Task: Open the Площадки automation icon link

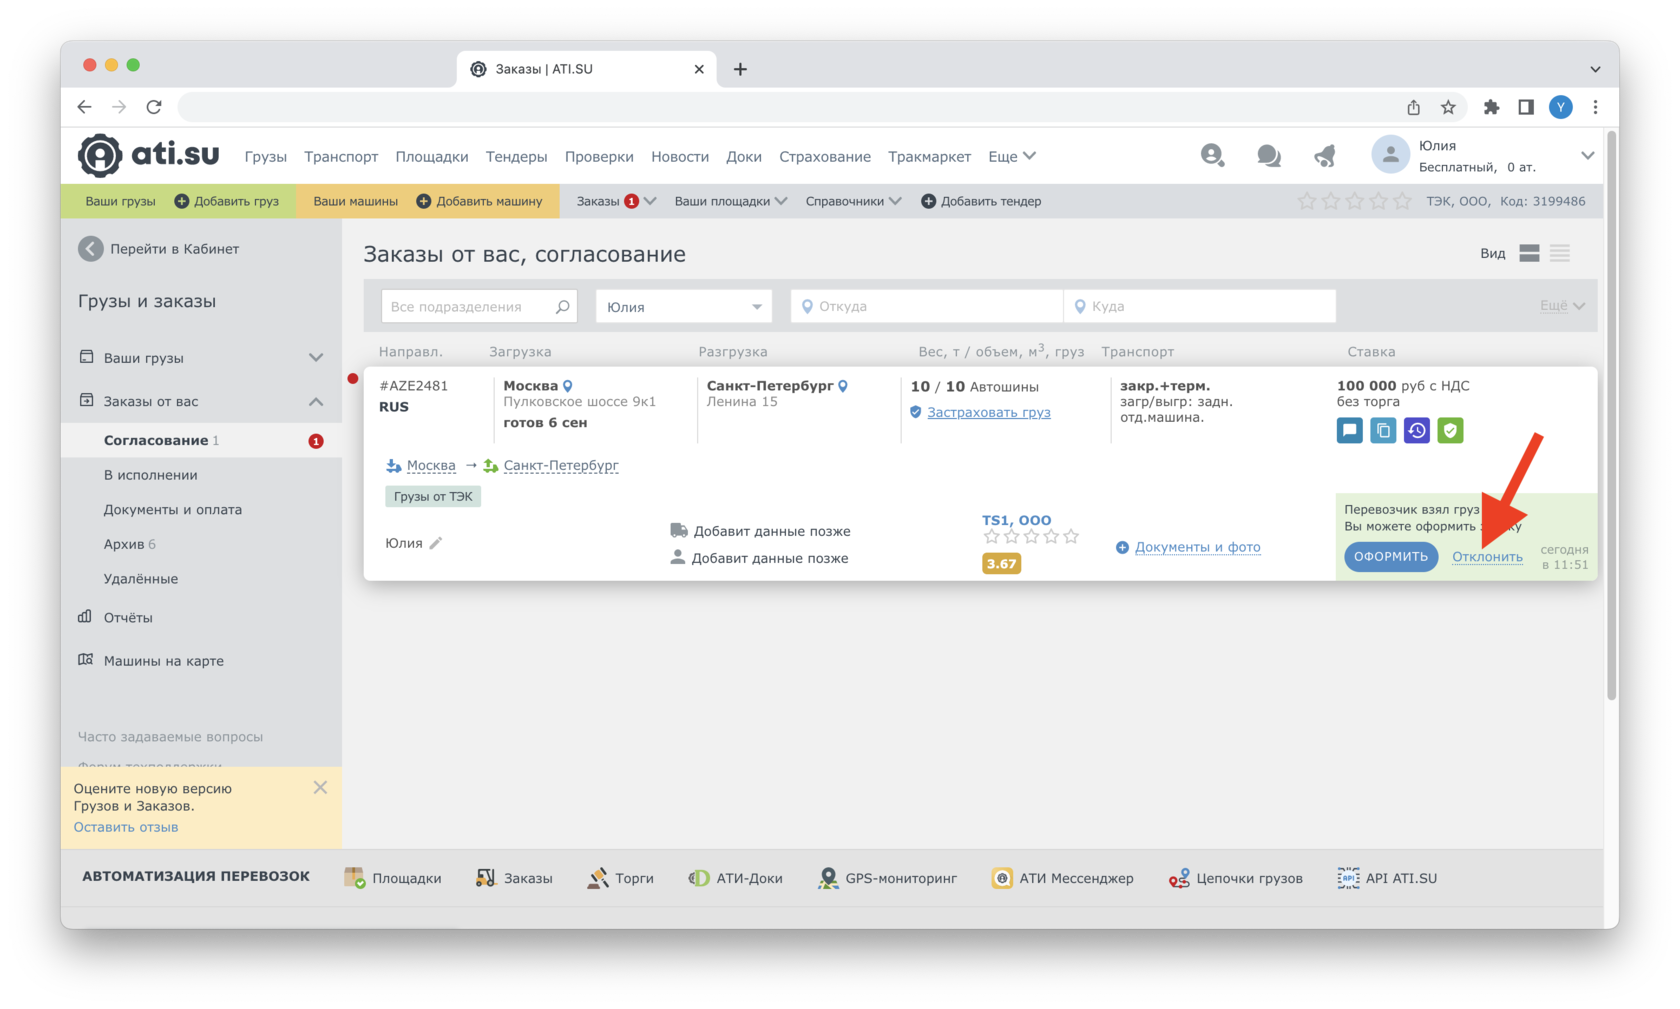Action: 392,878
